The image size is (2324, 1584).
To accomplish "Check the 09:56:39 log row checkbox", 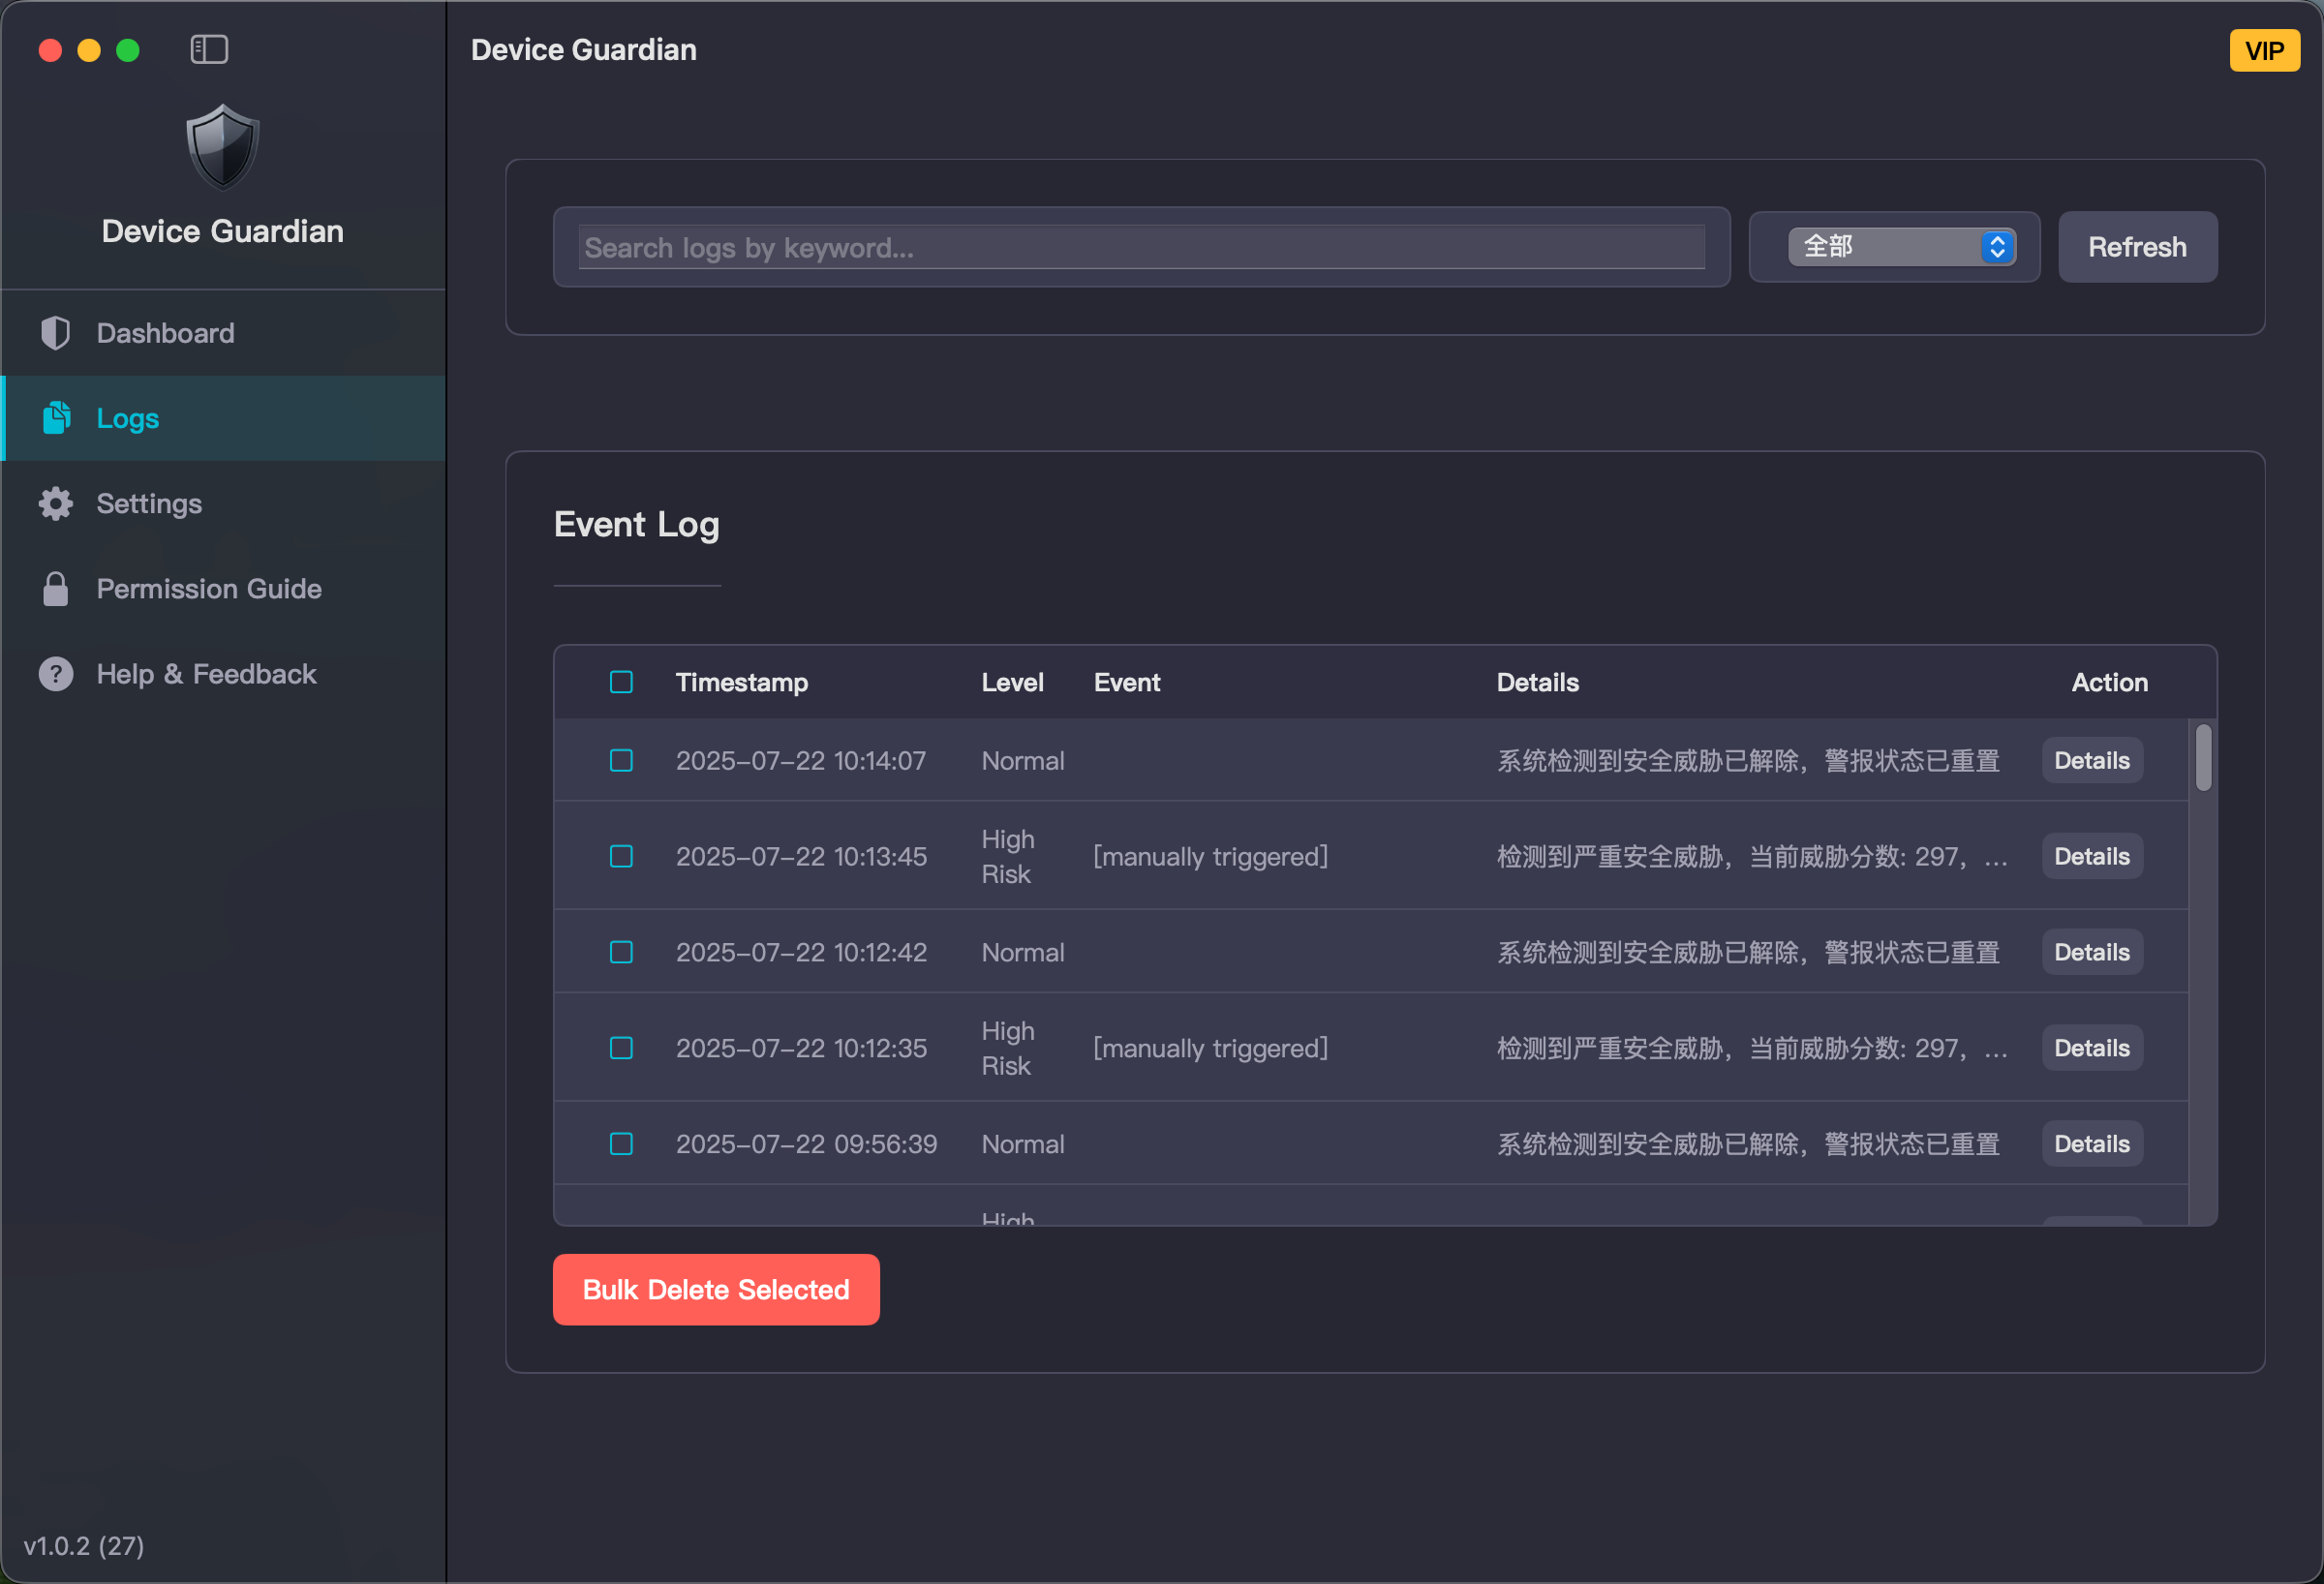I will point(621,1143).
